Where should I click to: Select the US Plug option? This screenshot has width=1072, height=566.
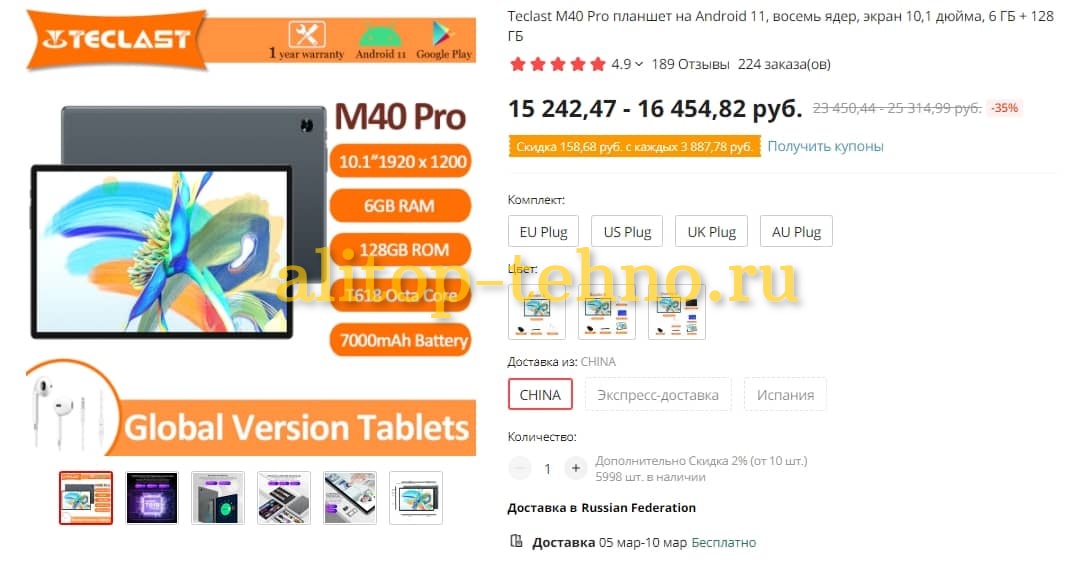(627, 232)
